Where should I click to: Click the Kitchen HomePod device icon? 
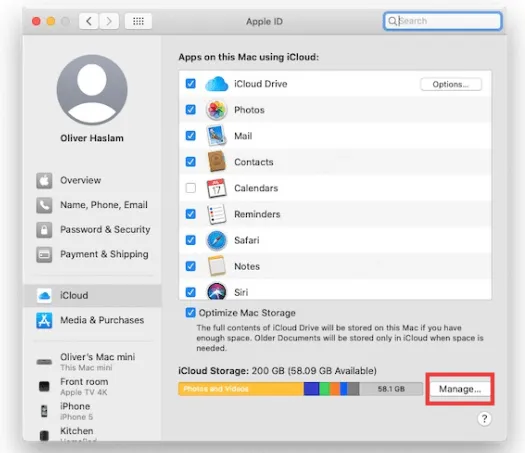[44, 435]
